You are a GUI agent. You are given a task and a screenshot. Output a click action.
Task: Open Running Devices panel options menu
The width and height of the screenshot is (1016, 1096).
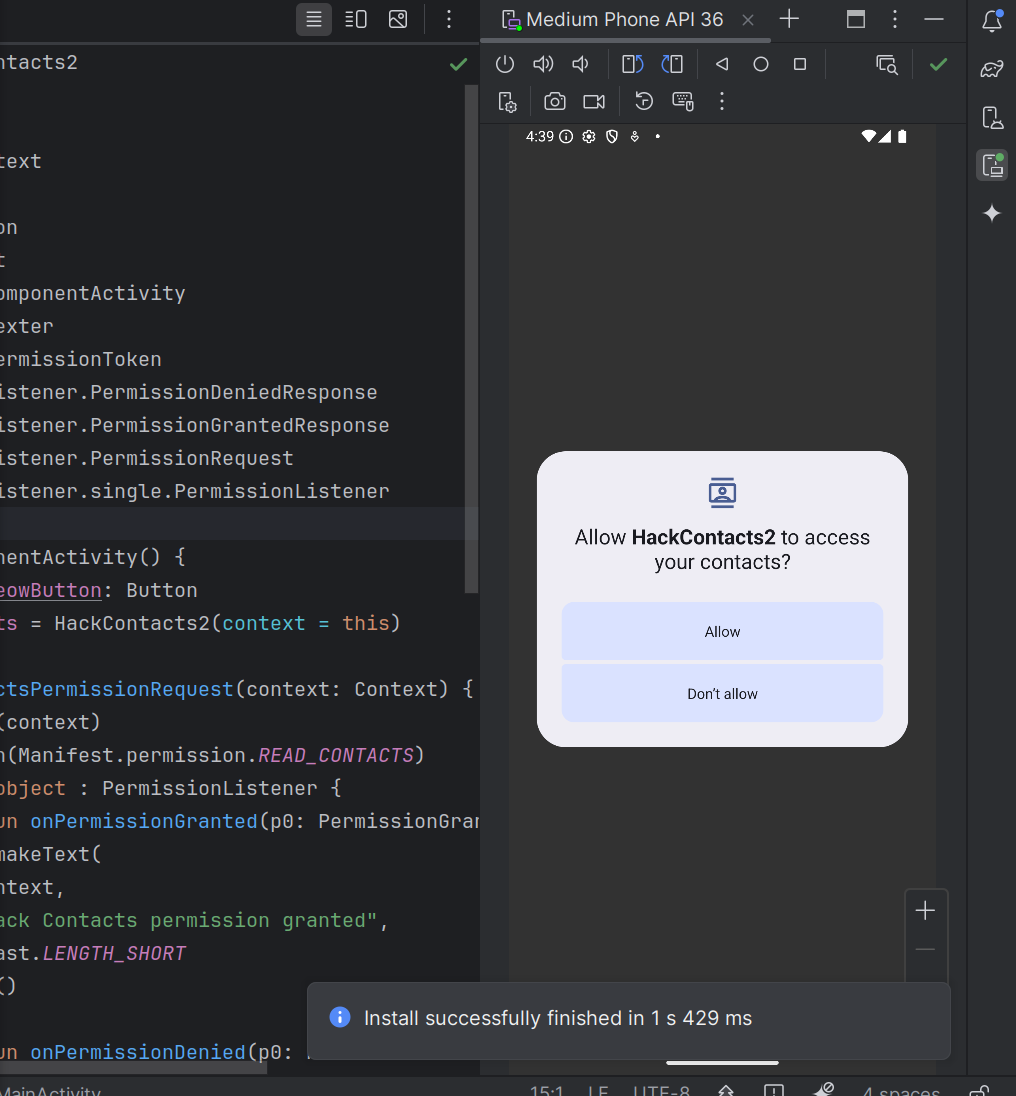click(894, 19)
